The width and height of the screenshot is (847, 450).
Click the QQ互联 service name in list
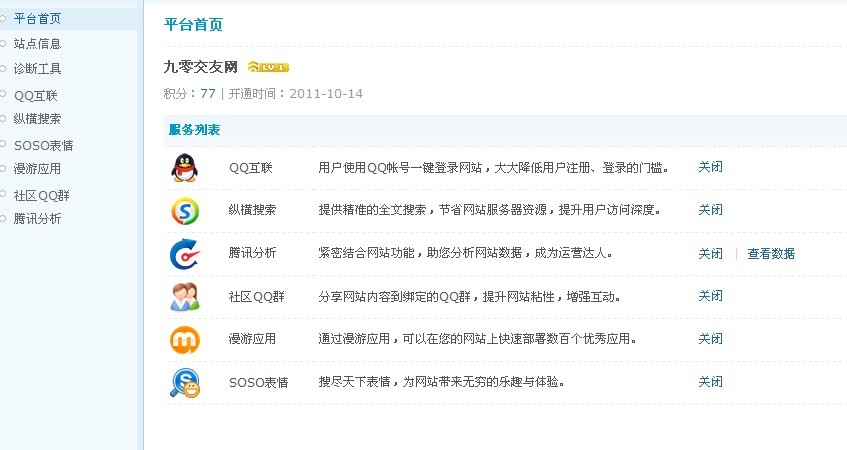click(x=251, y=167)
